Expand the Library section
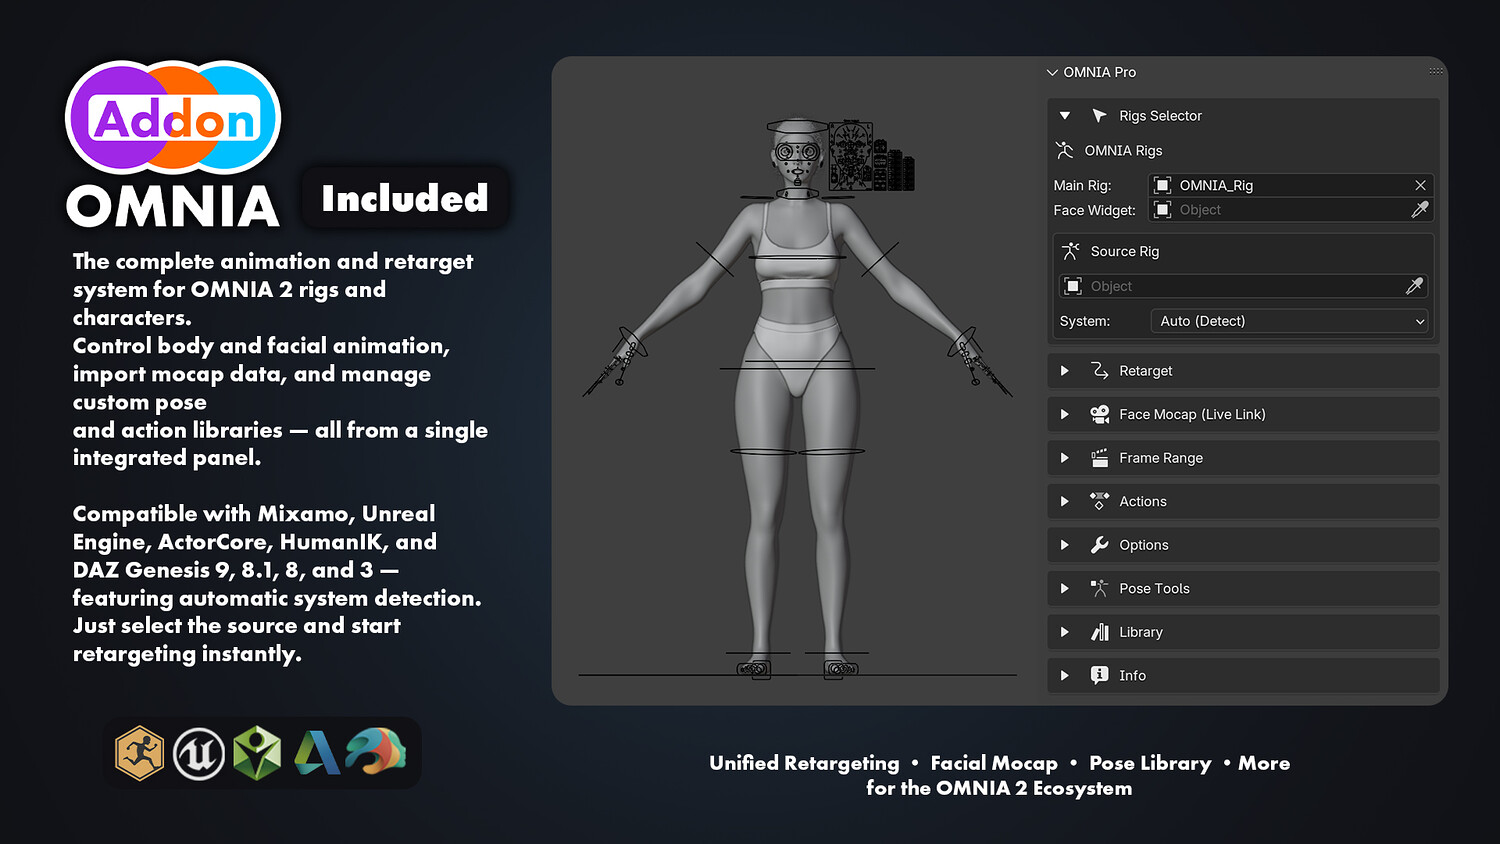The image size is (1500, 844). tap(1065, 632)
